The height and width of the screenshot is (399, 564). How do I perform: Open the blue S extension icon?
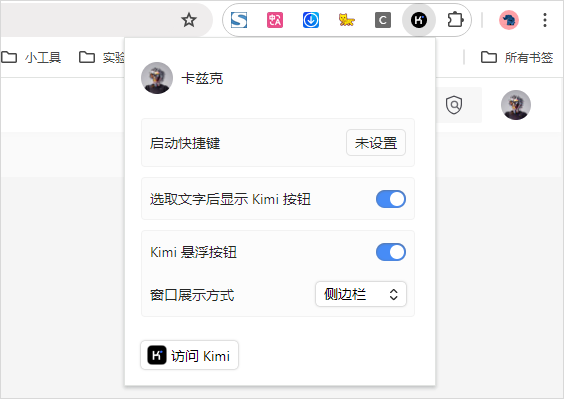(x=239, y=20)
